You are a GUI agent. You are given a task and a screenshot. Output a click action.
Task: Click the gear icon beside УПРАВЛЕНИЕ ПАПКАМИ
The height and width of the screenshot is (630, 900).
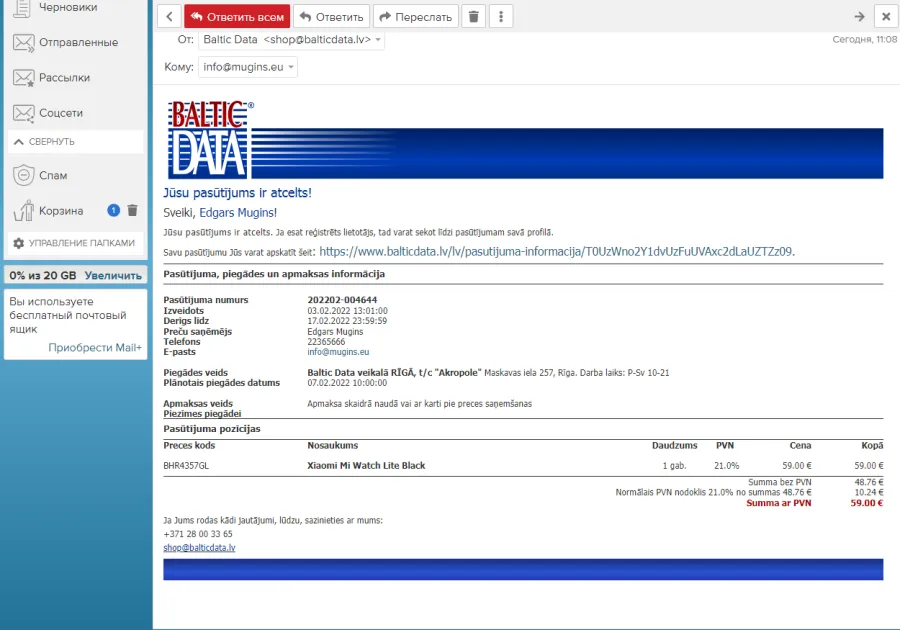[18, 243]
